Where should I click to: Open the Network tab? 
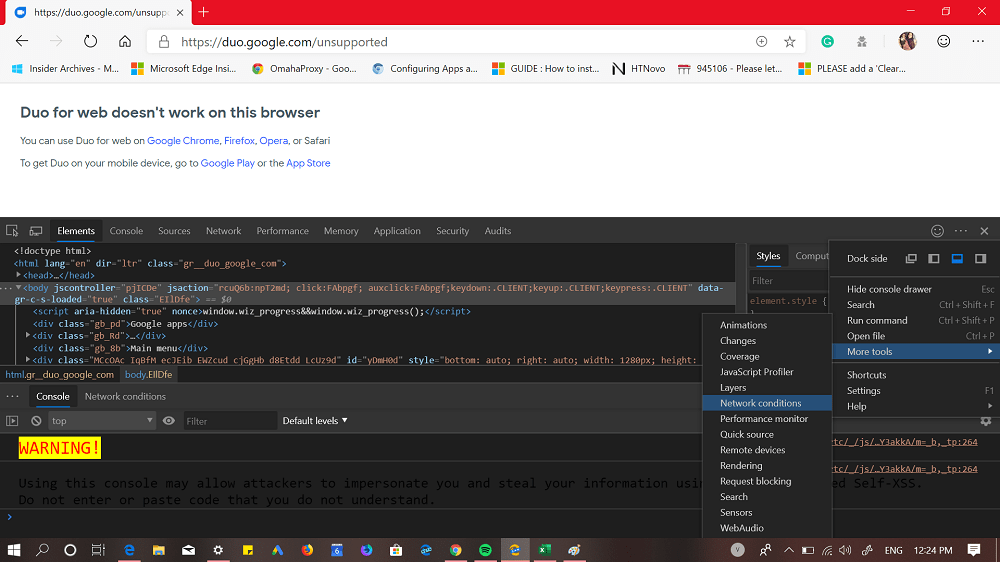tap(223, 231)
